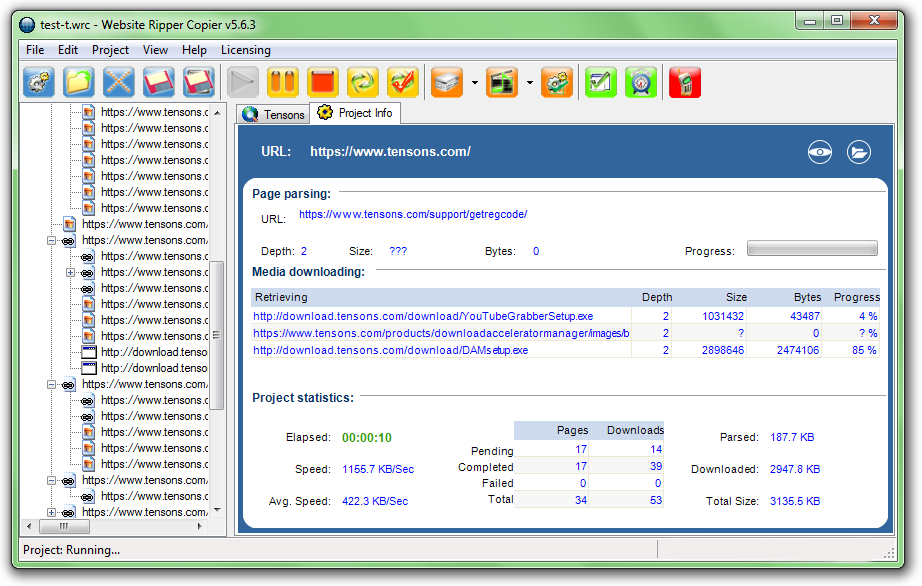Viewport: 922px width, 586px height.
Task: Open the getregcode page parsing URL link
Action: point(413,215)
